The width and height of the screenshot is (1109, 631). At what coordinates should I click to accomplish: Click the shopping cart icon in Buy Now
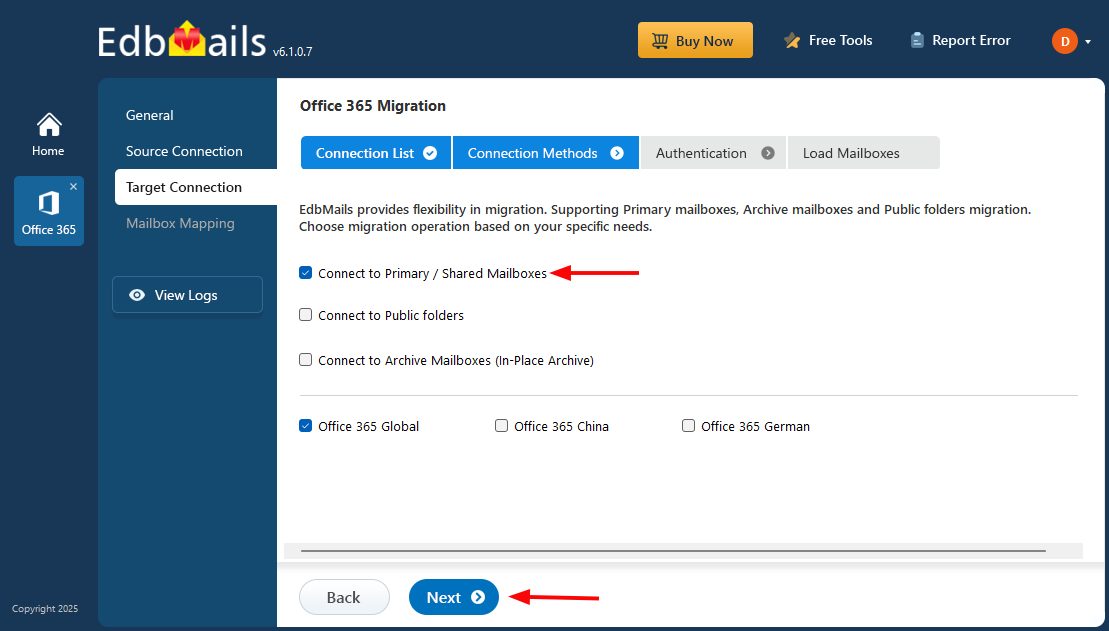pos(660,41)
